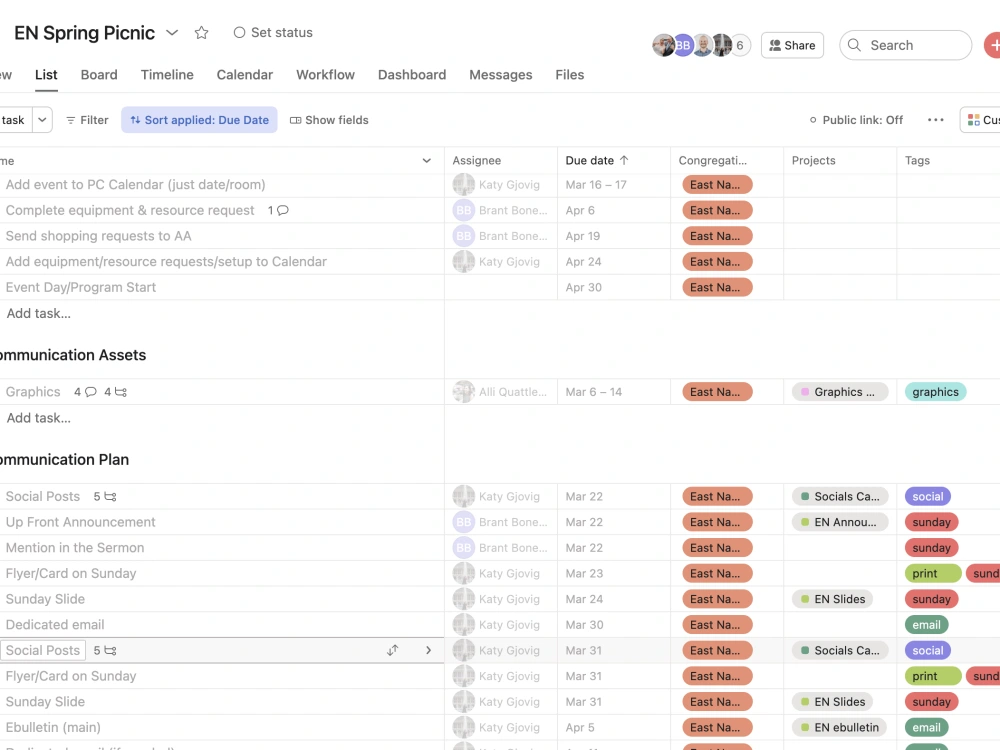Switch to the Board tab
Image resolution: width=1000 pixels, height=750 pixels.
tap(98, 74)
